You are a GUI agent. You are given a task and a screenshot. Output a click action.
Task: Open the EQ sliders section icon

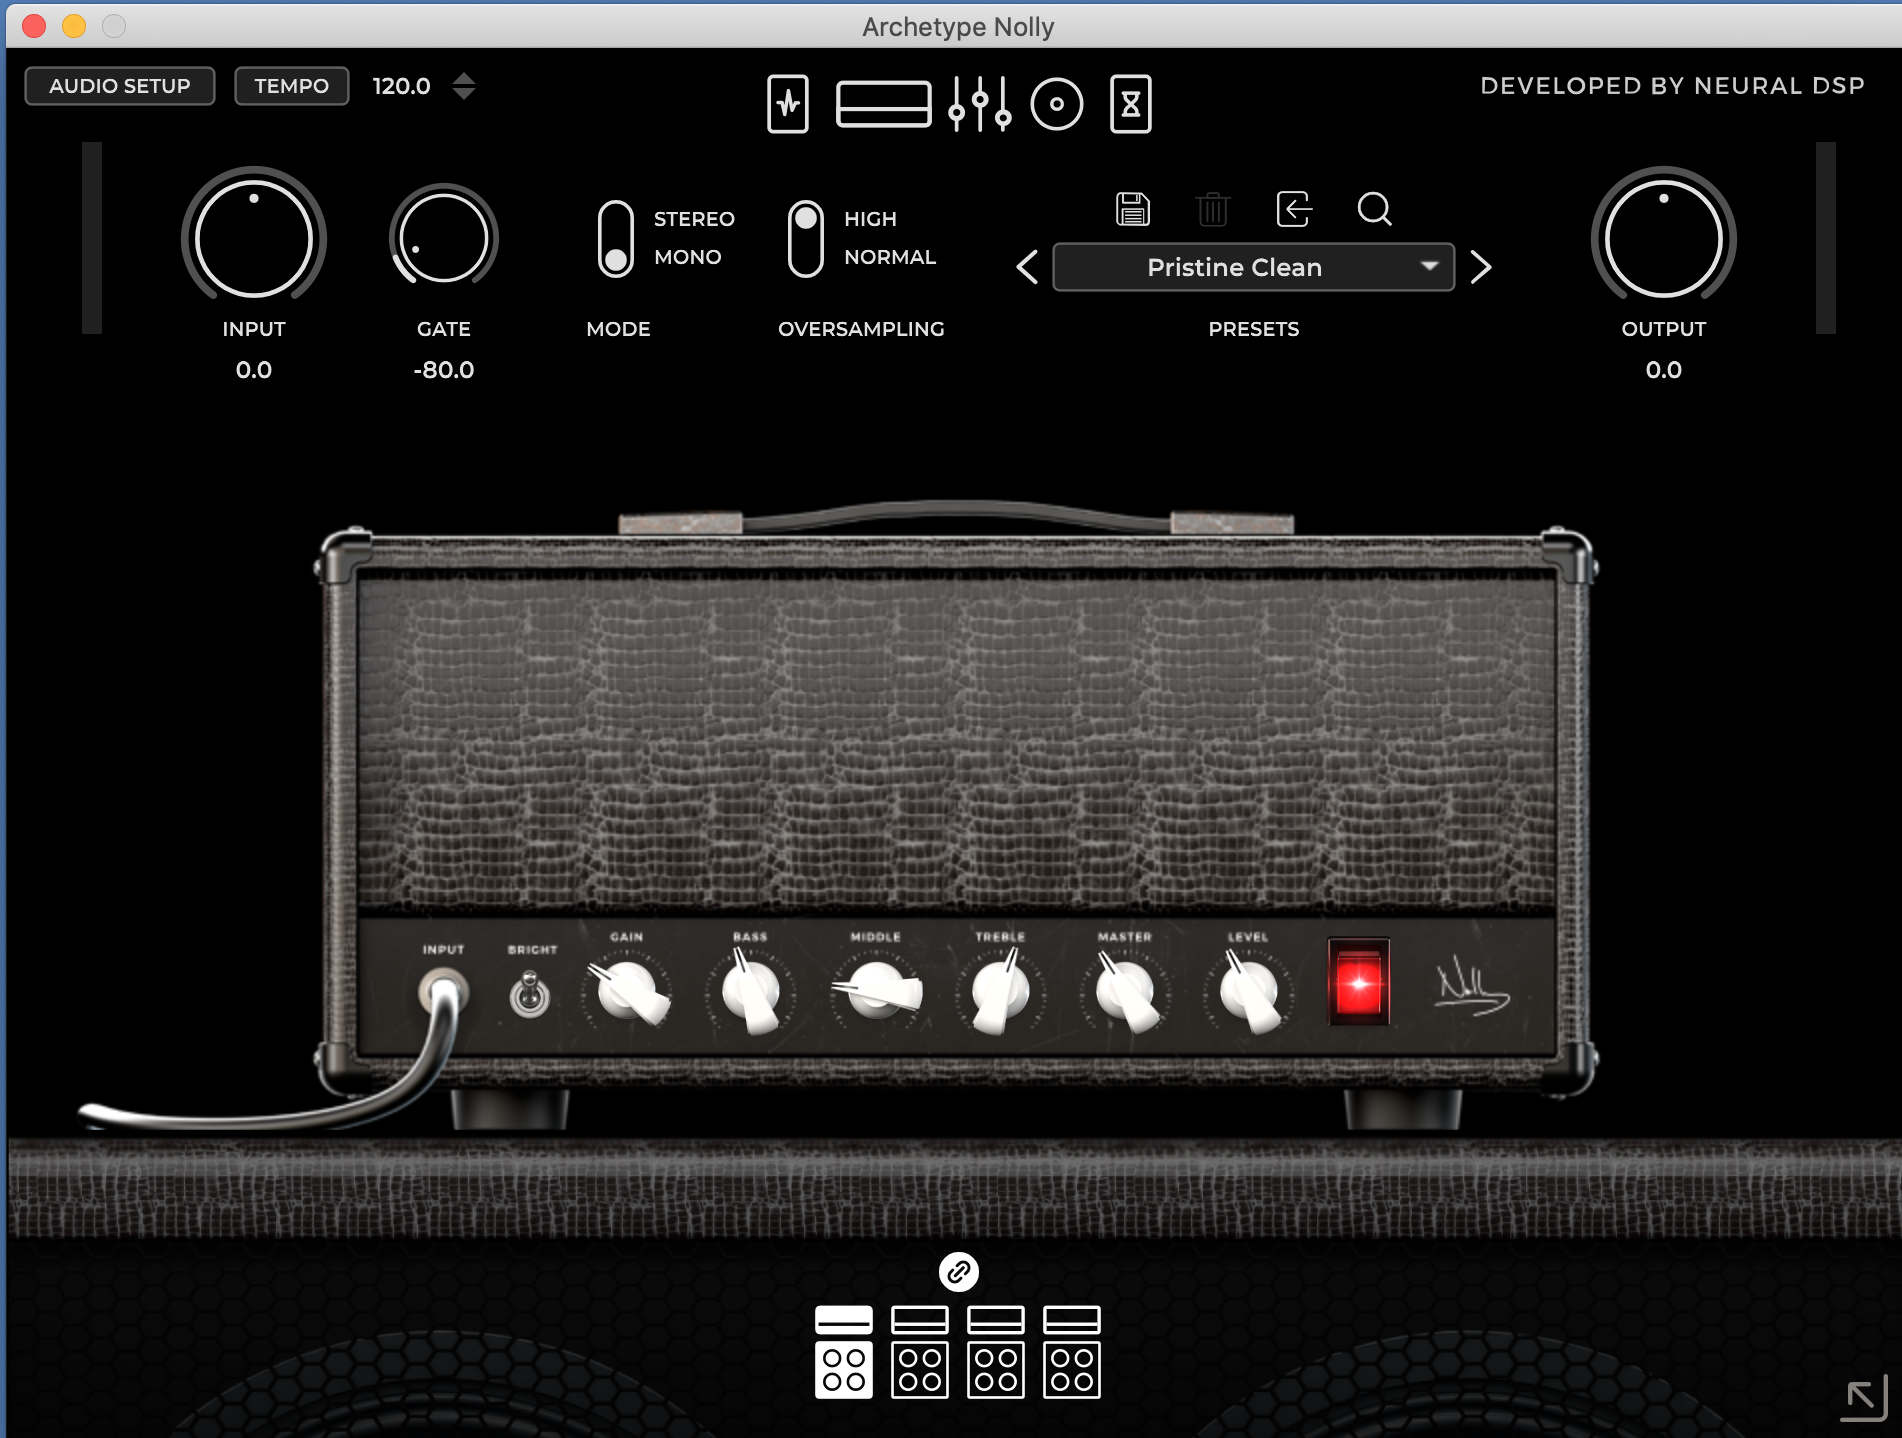pyautogui.click(x=979, y=104)
